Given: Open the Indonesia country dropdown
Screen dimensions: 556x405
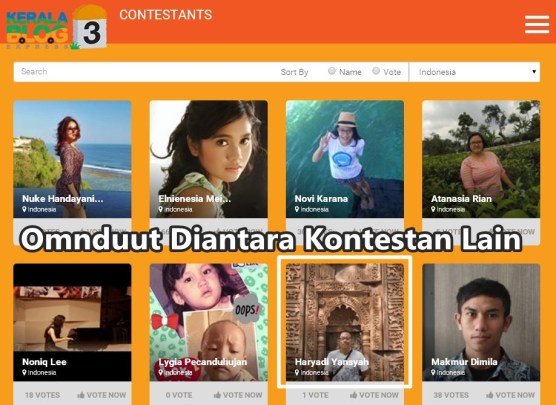Looking at the screenshot, I should point(474,72).
